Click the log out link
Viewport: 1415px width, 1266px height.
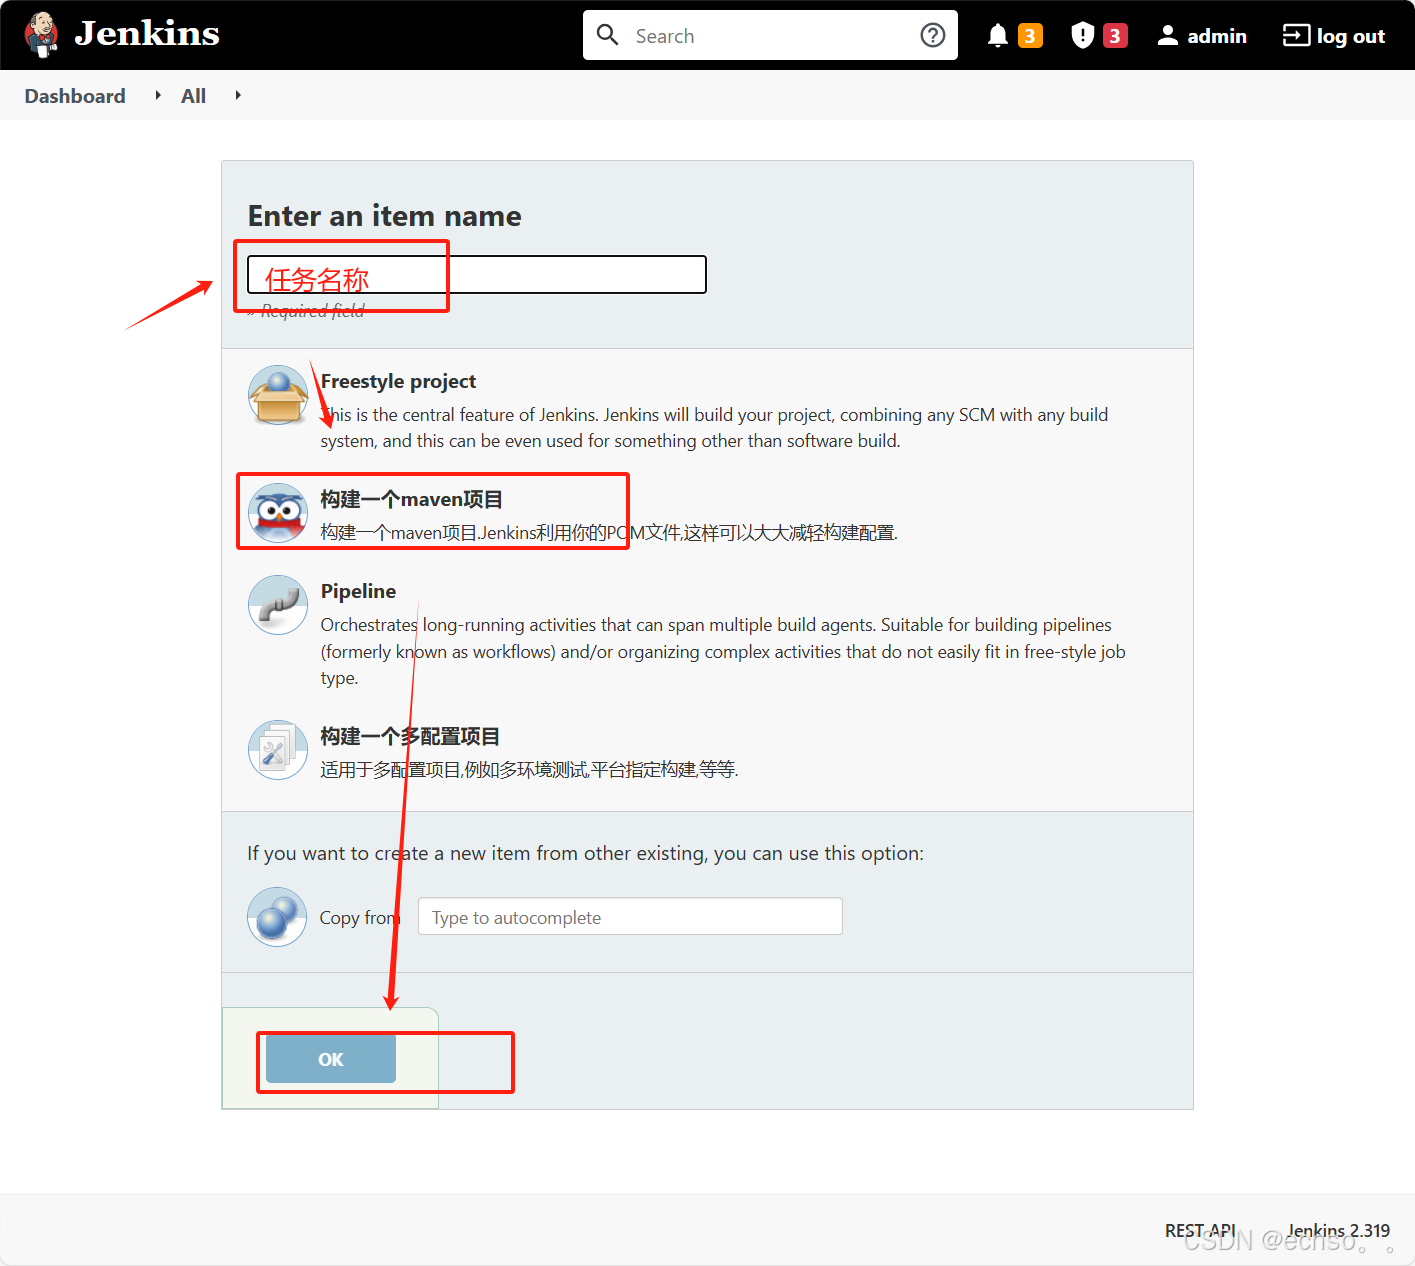click(x=1350, y=36)
